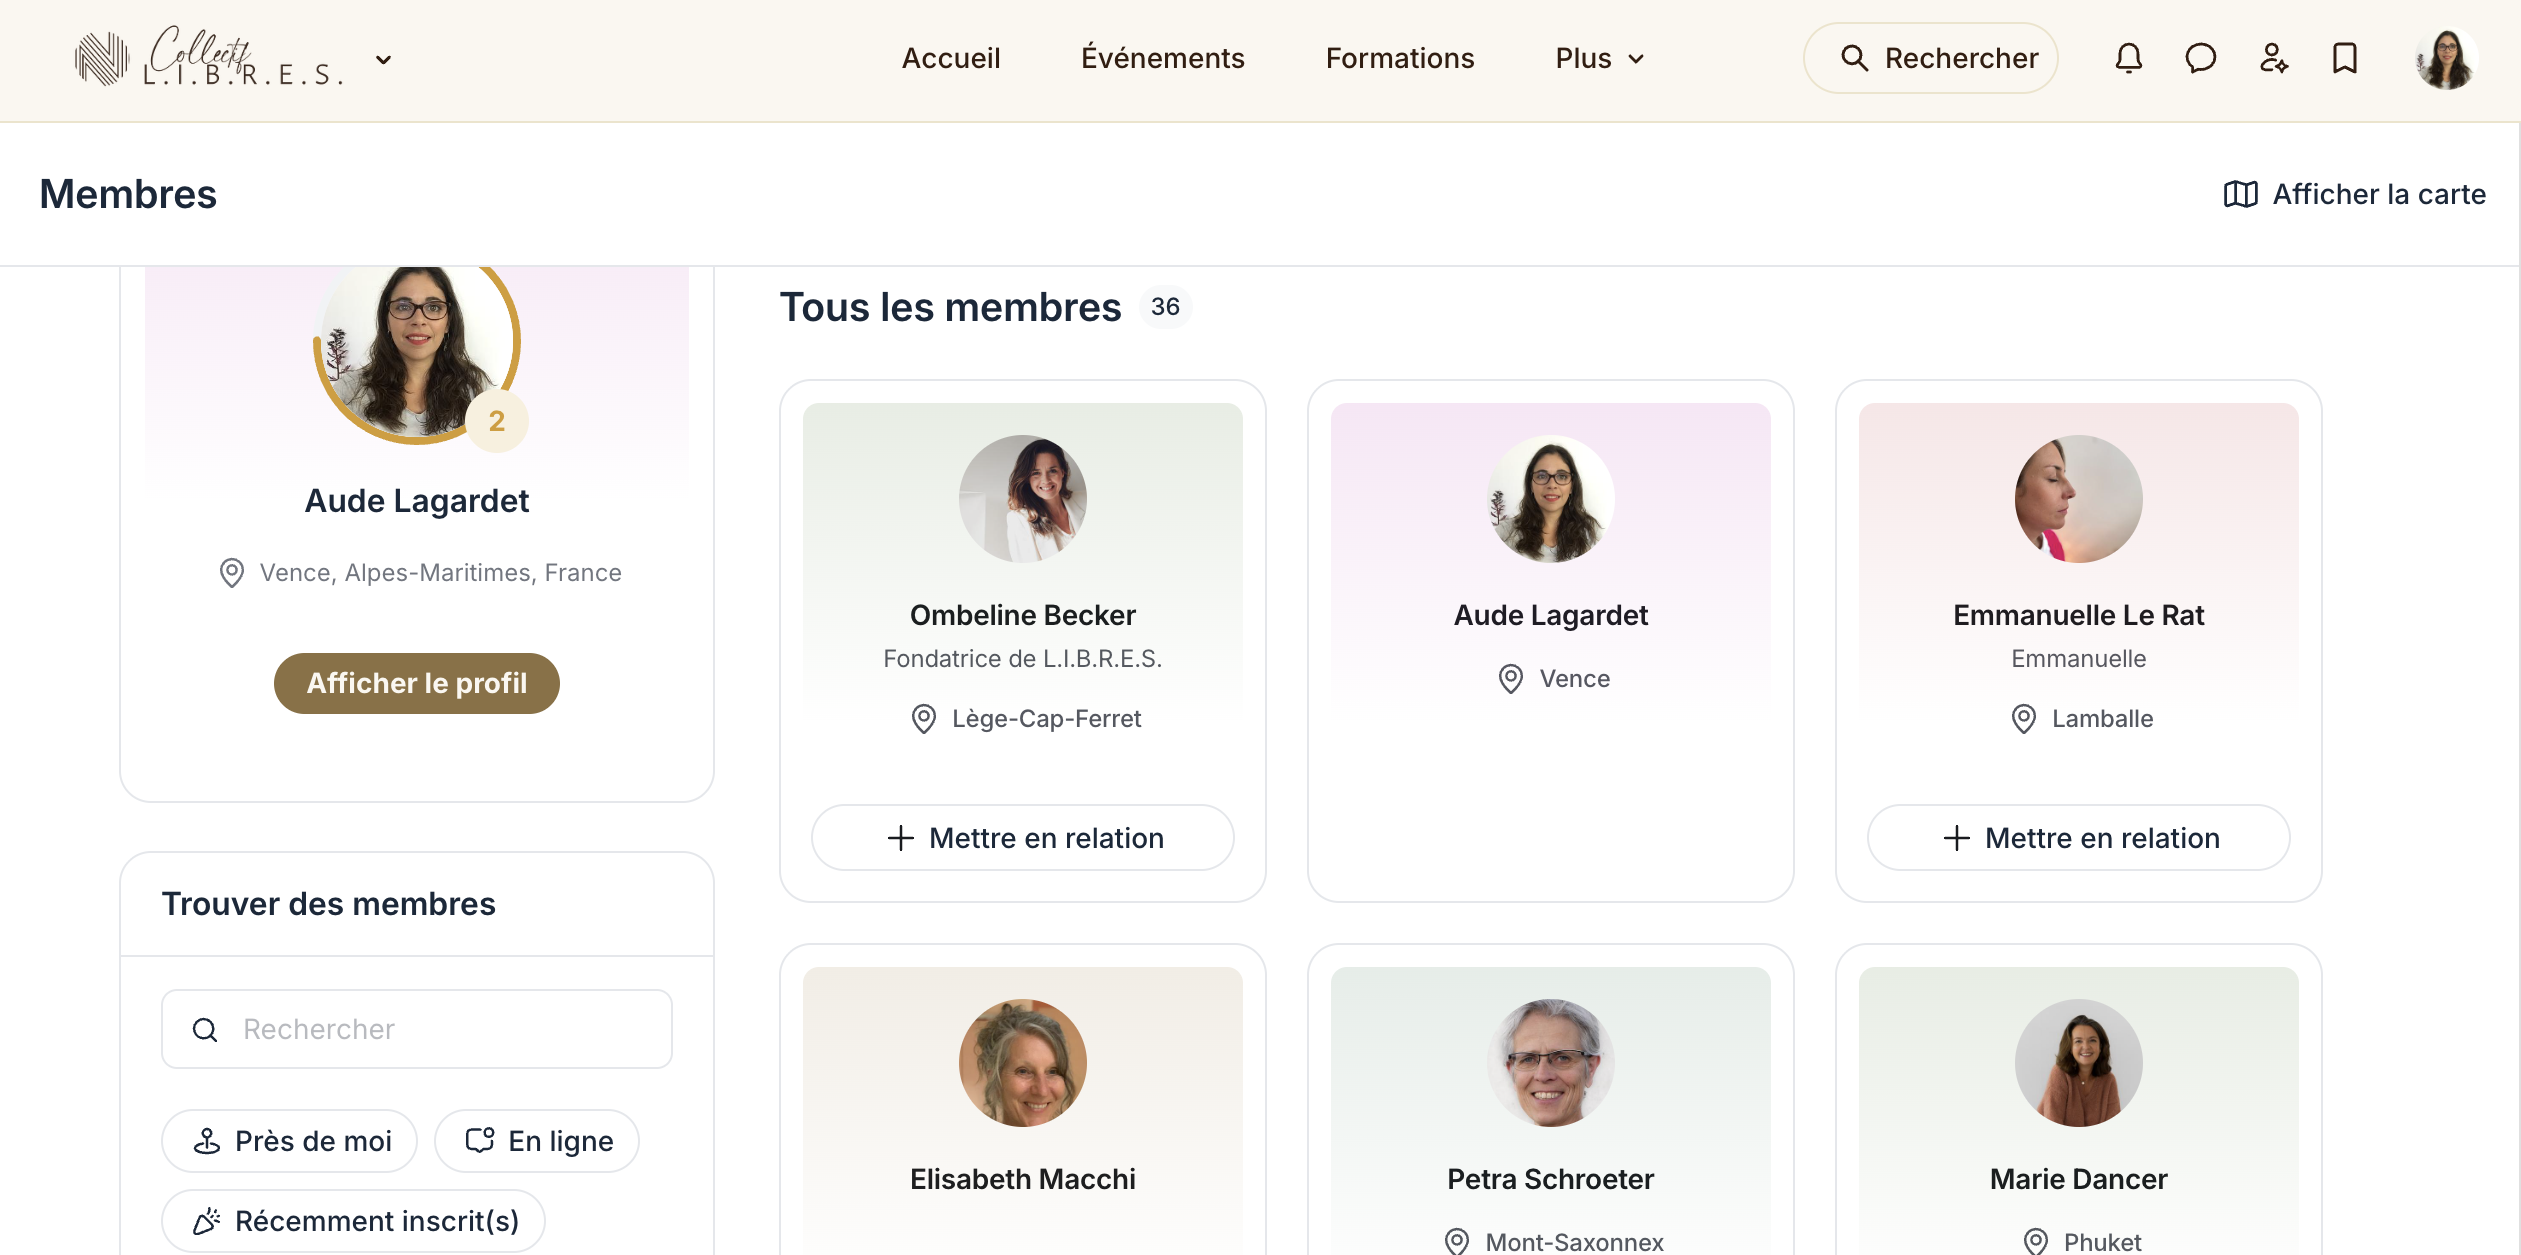
Task: Open the Formations menu item
Action: click(1399, 59)
